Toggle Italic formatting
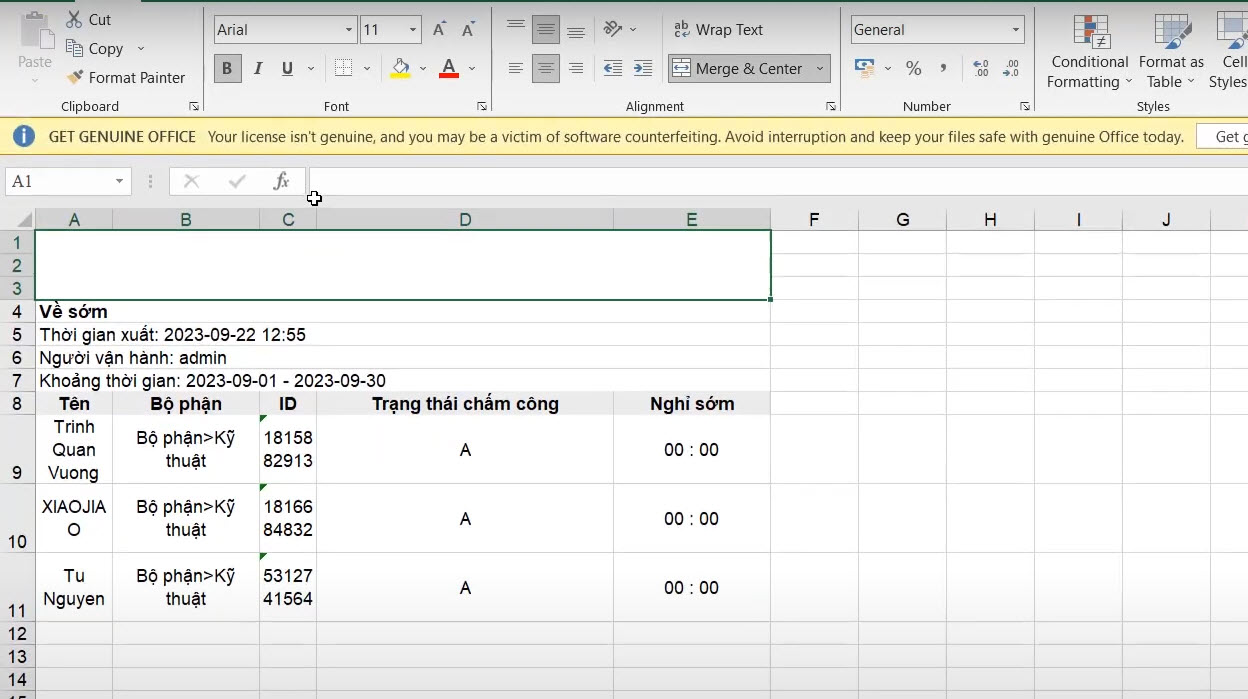The width and height of the screenshot is (1248, 699). point(258,68)
